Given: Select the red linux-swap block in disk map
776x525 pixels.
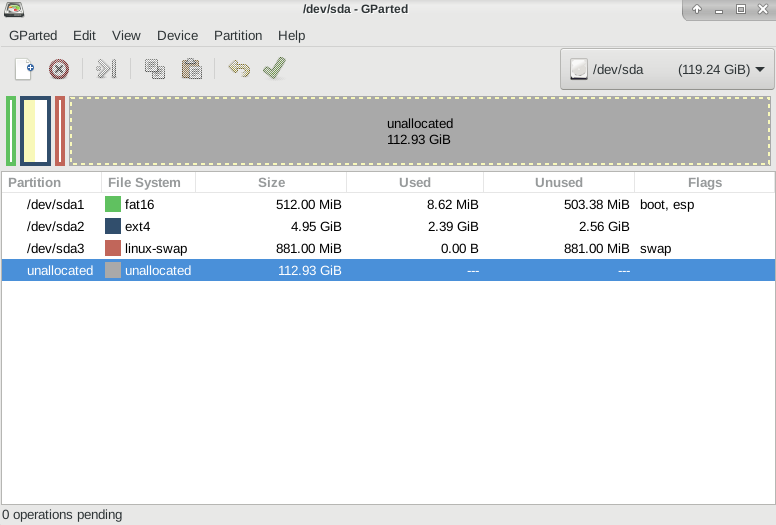Looking at the screenshot, I should point(60,131).
